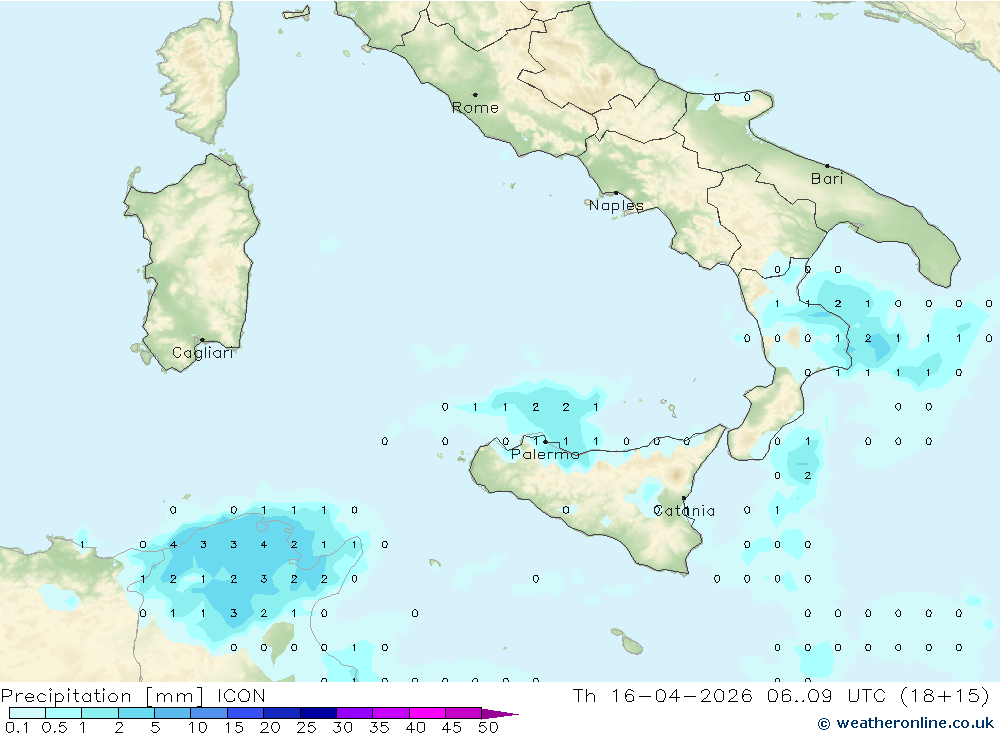Pick the legend swatch between 0.5 and 1

[x=64, y=713]
